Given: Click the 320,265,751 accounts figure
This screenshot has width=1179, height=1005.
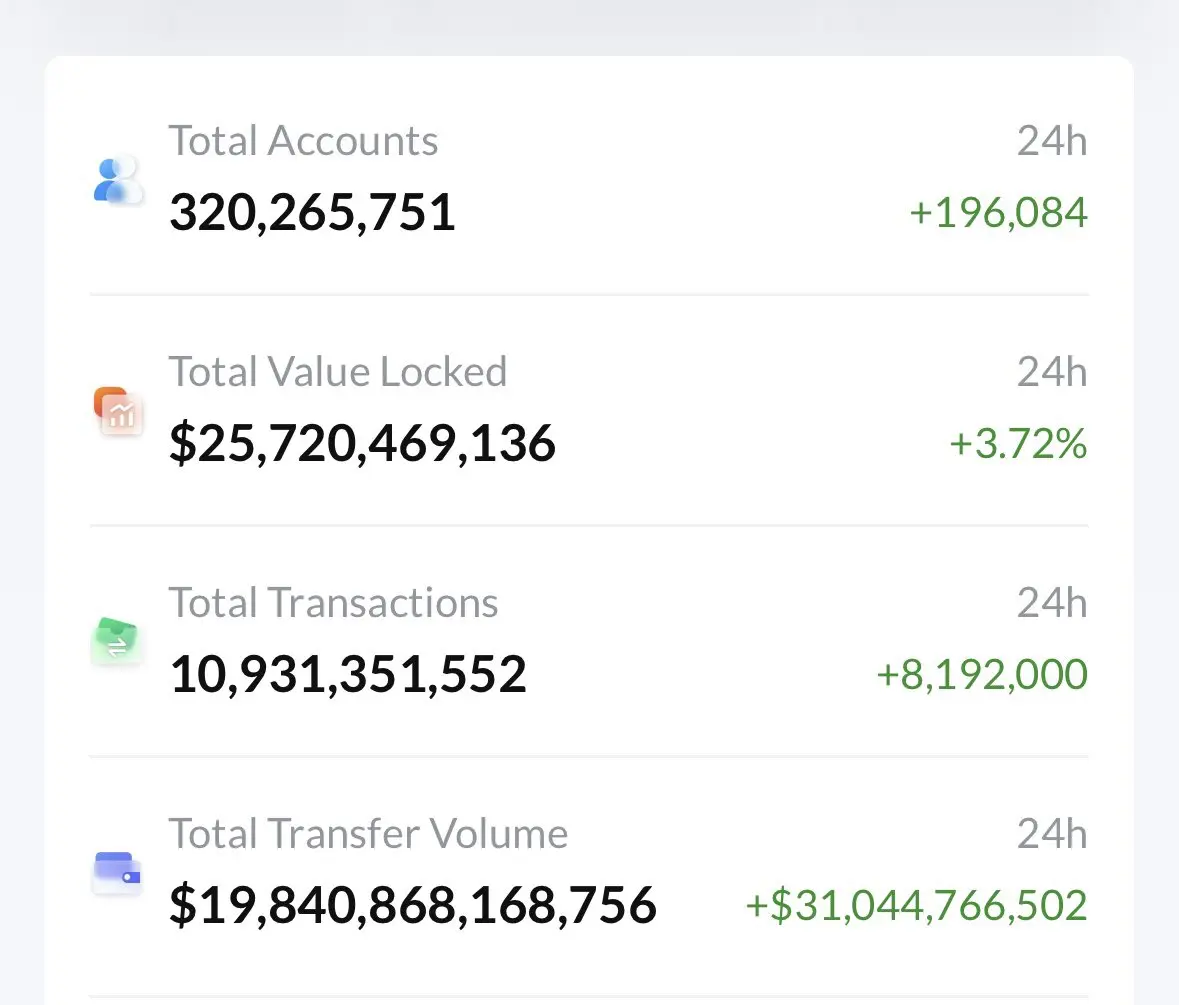Looking at the screenshot, I should tap(312, 212).
